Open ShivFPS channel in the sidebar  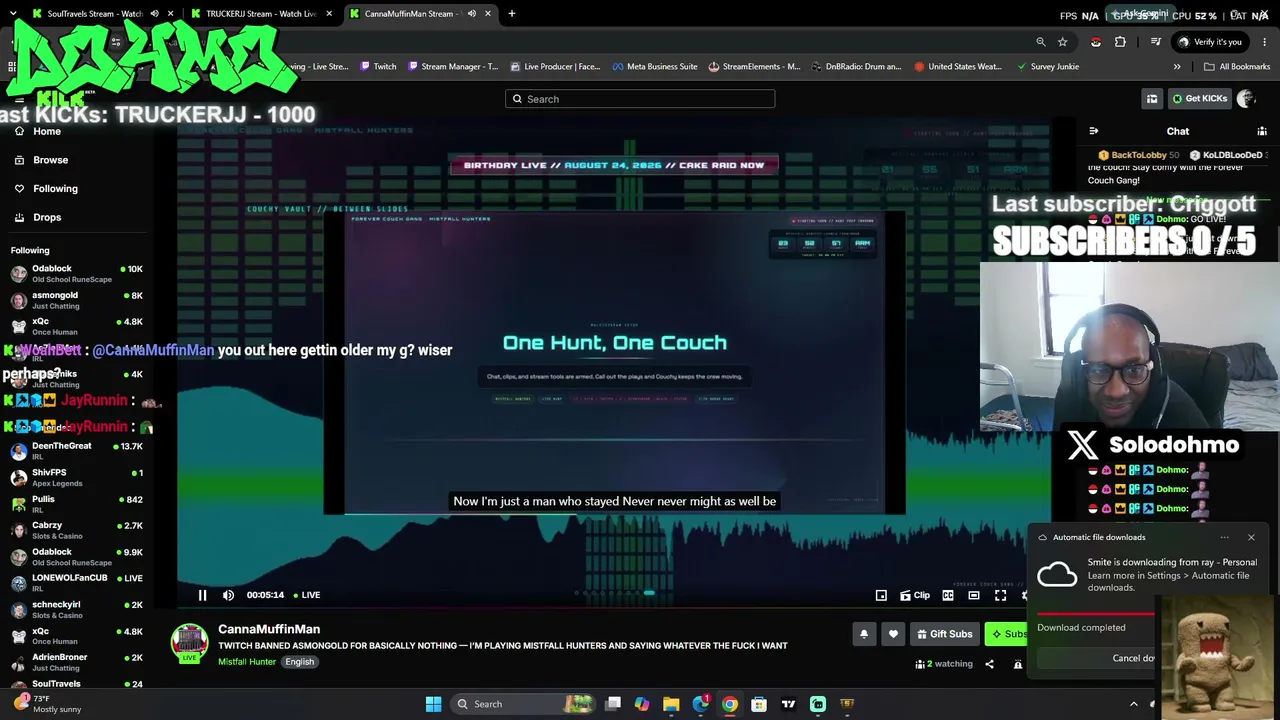[75, 477]
